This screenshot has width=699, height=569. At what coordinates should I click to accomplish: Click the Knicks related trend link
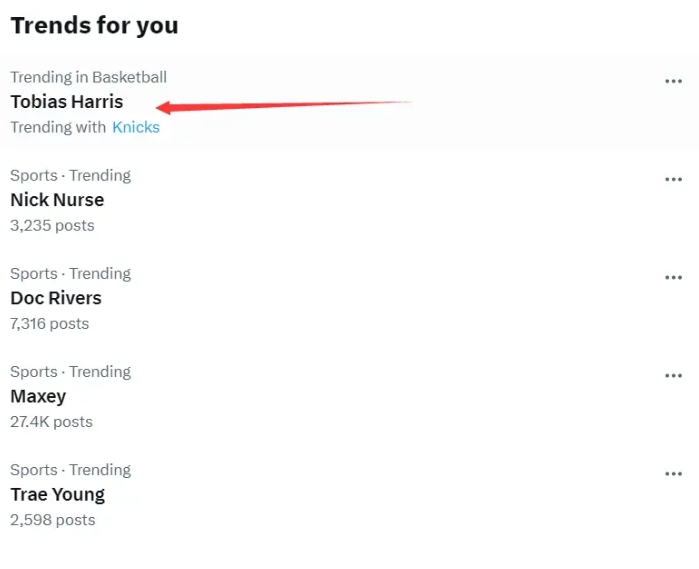[136, 127]
